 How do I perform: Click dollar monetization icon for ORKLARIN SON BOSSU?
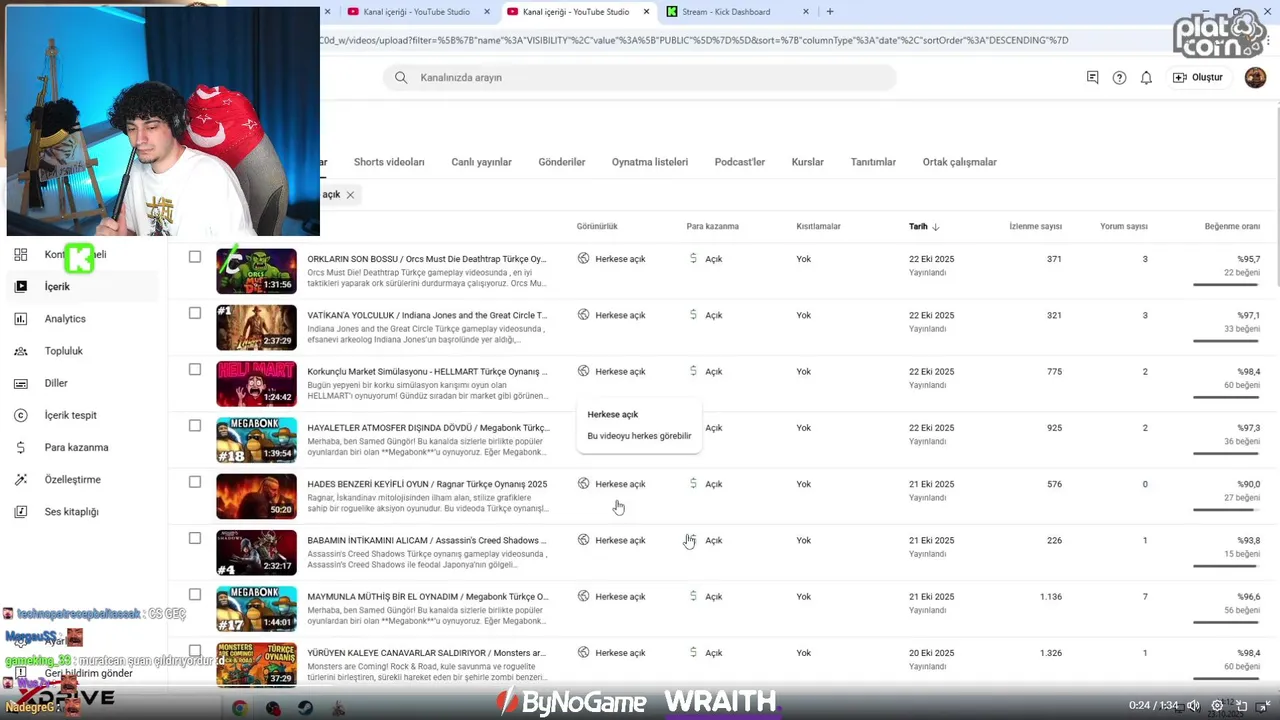[x=693, y=258]
